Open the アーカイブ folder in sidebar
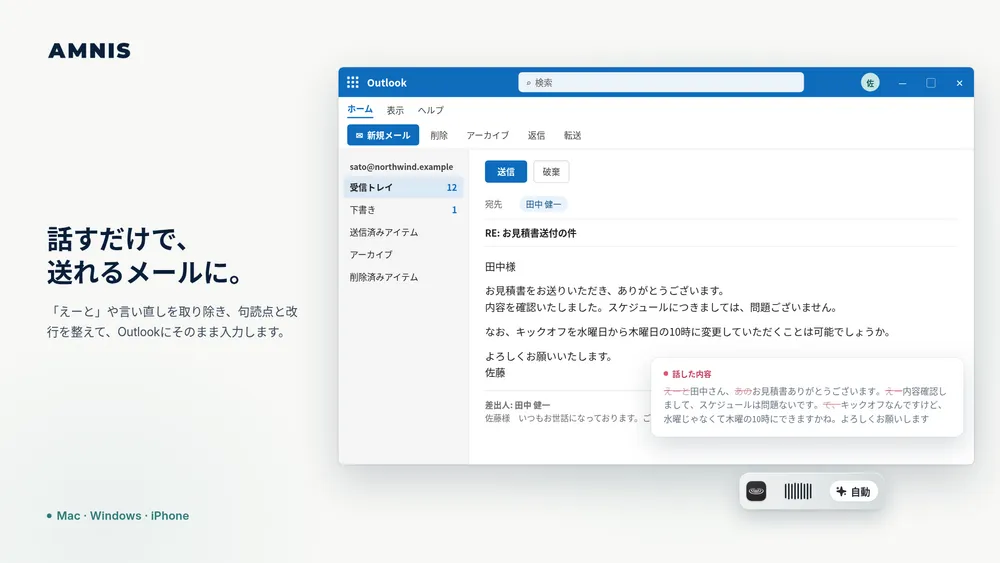Viewport: 1000px width, 563px height. coord(403,254)
